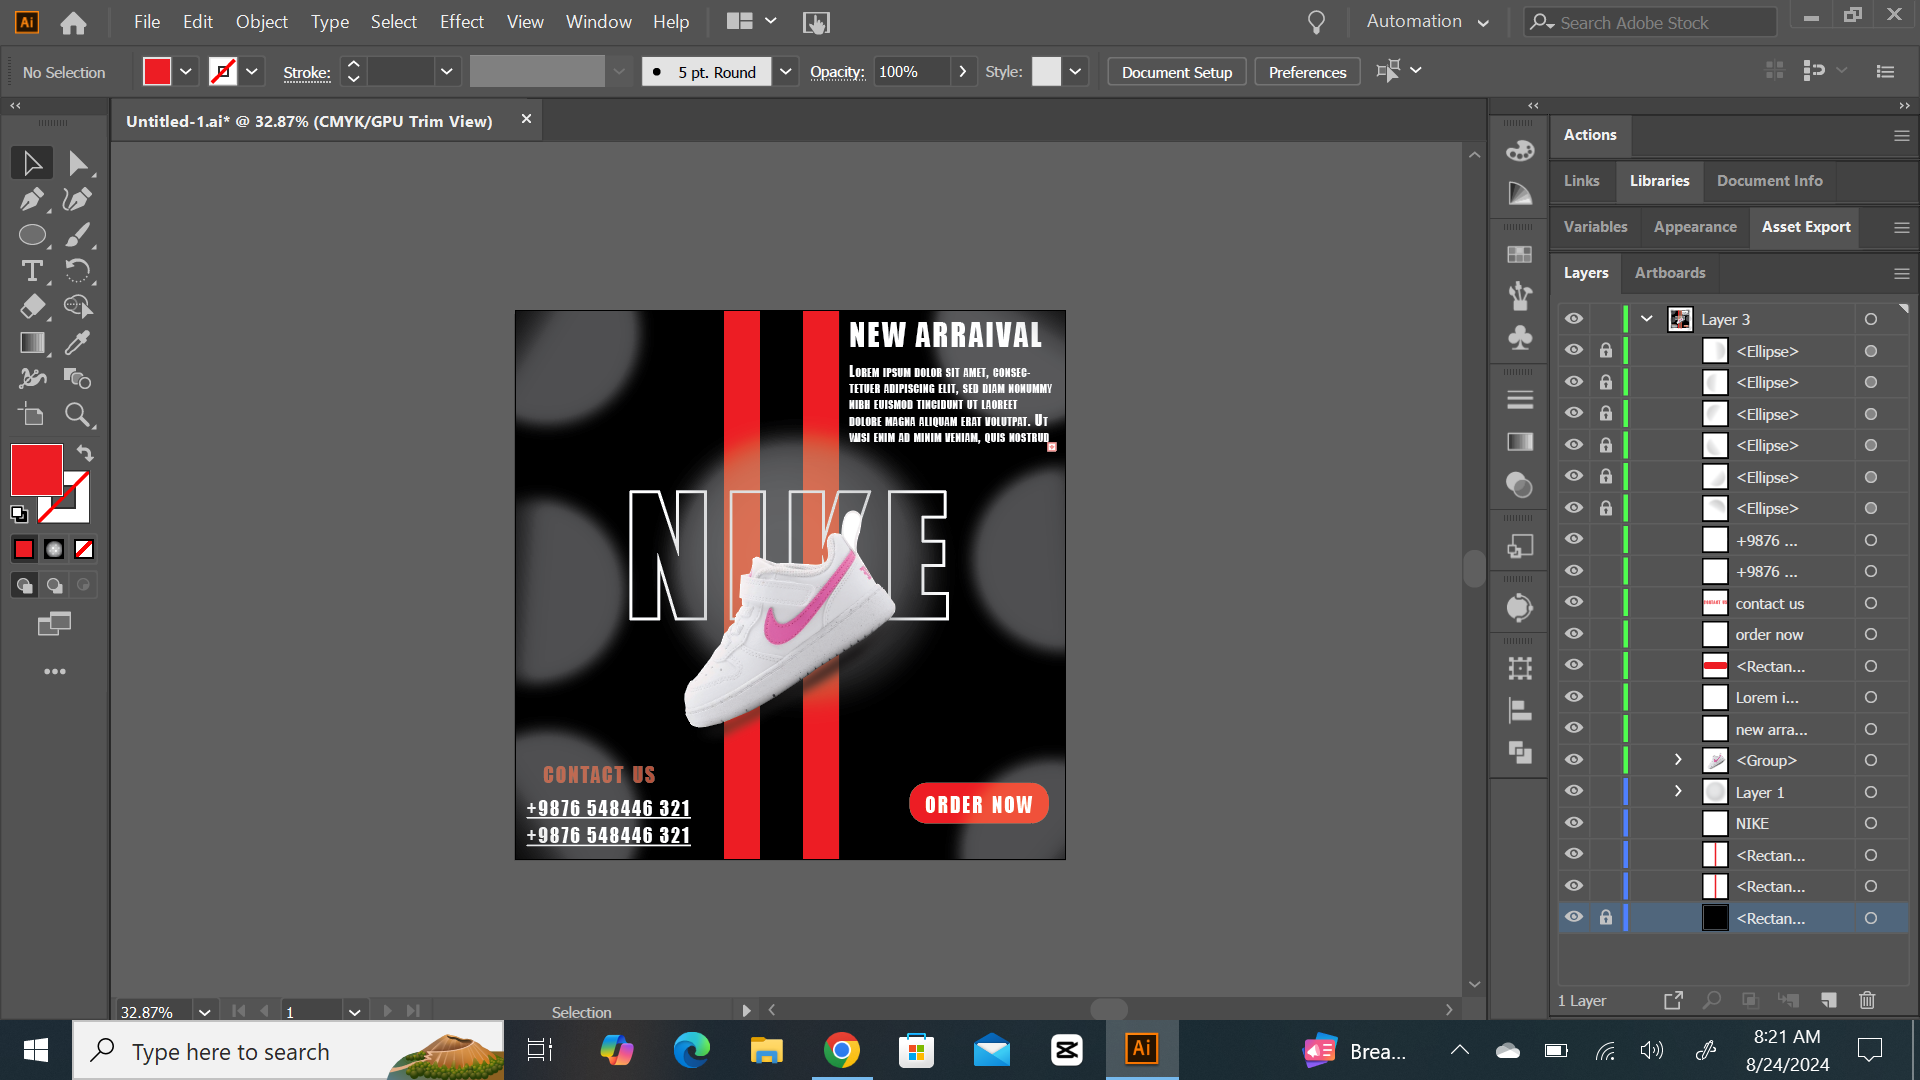
Task: Hide the order now layer
Action: click(1574, 634)
